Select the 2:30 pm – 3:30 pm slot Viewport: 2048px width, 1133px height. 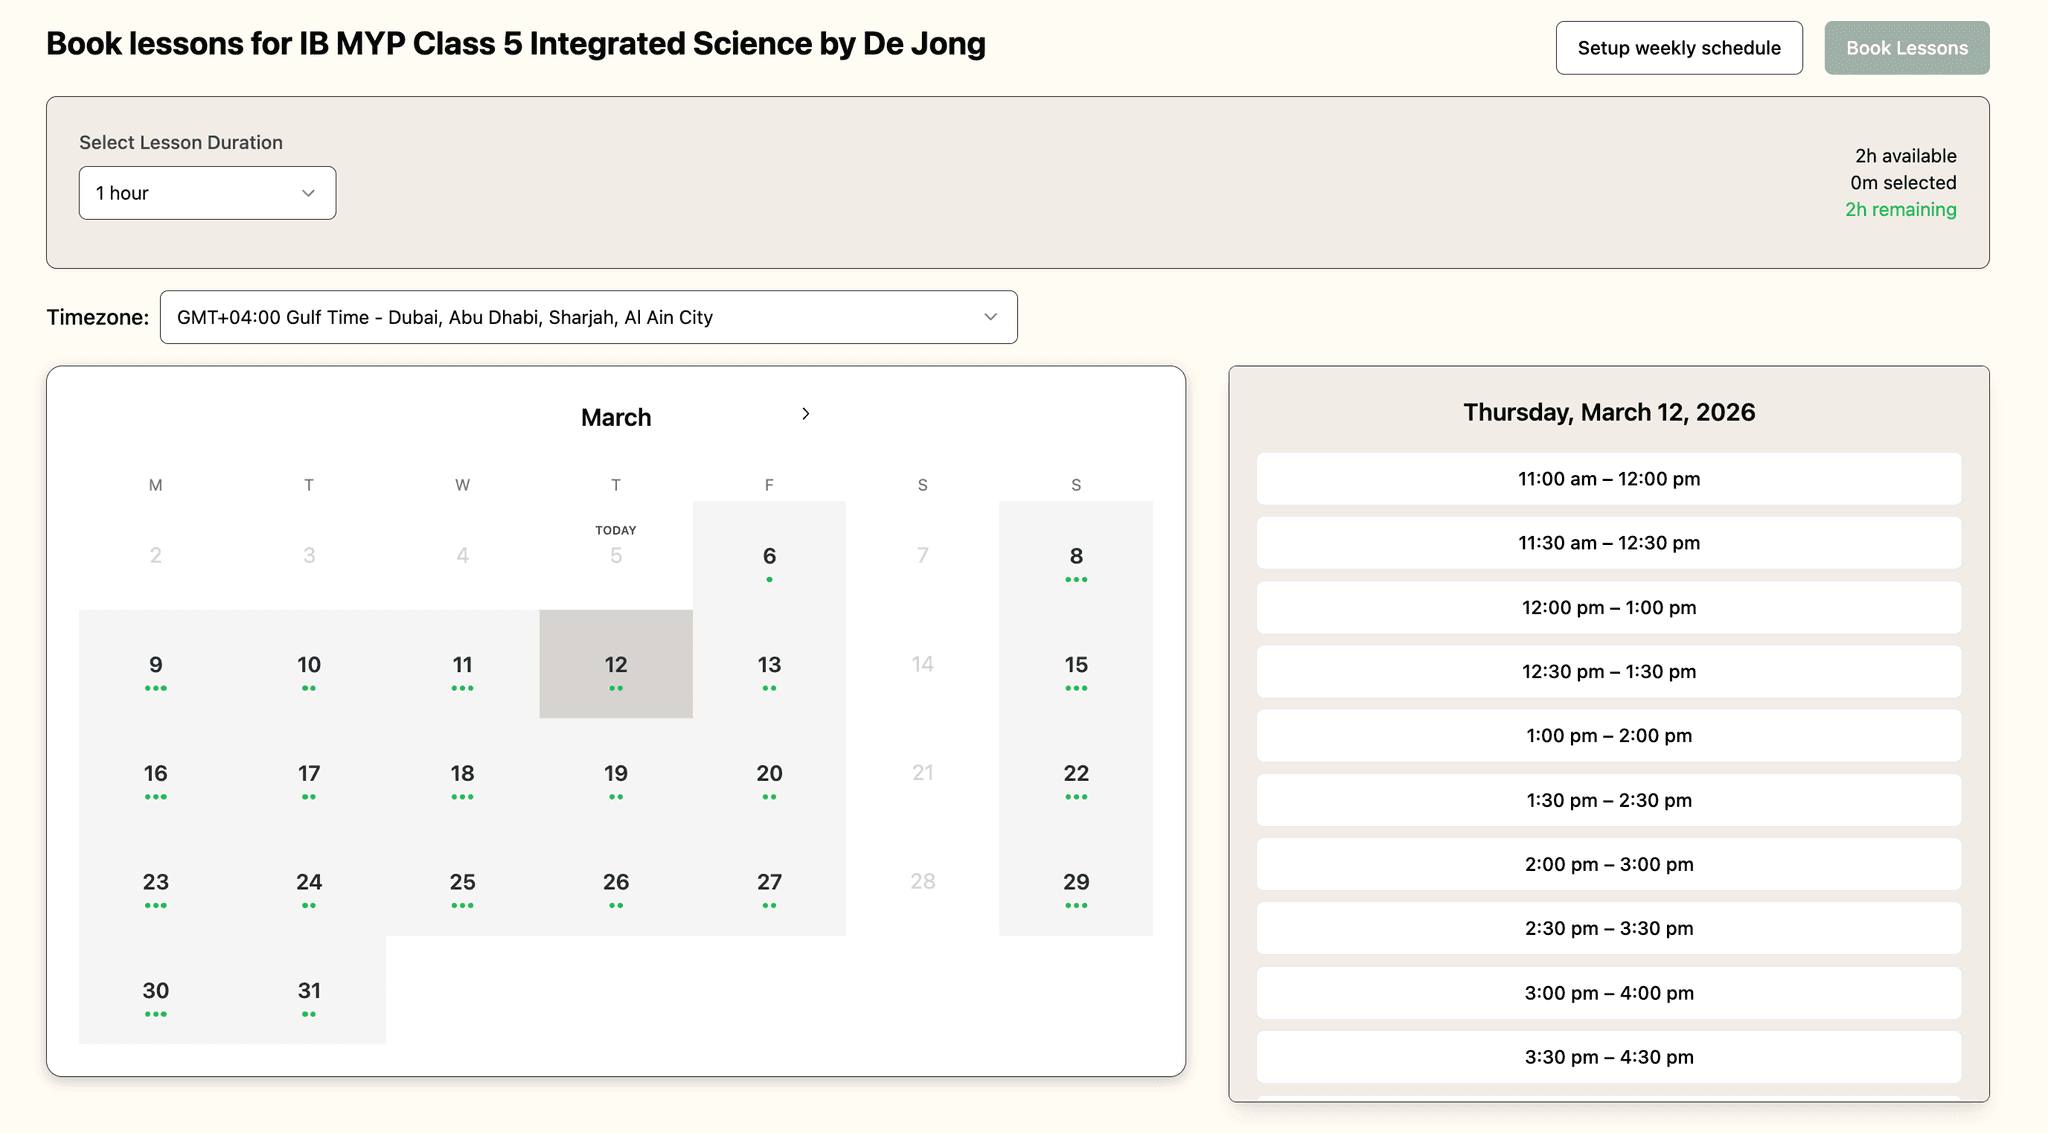pyautogui.click(x=1608, y=928)
